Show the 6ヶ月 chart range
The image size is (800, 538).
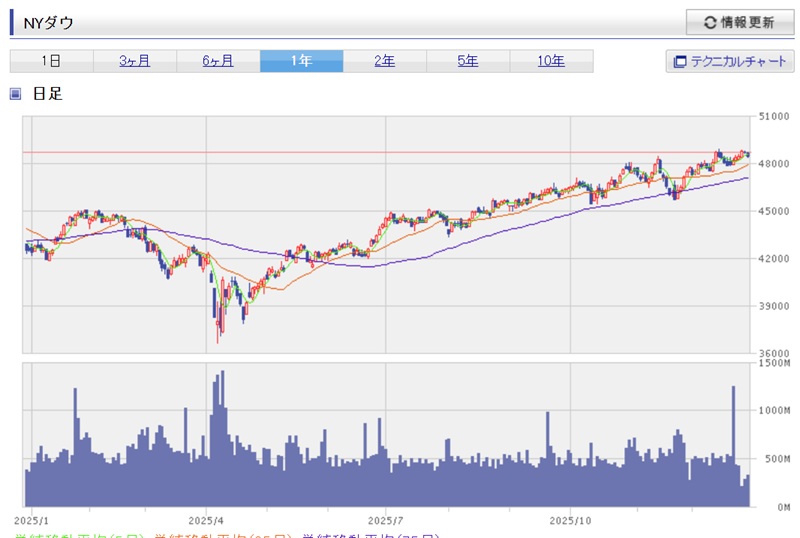coord(218,61)
